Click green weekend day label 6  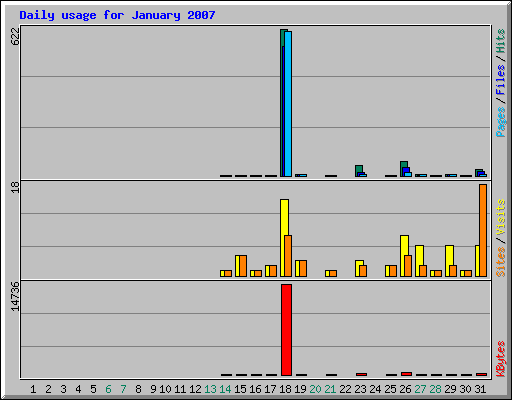click(108, 389)
